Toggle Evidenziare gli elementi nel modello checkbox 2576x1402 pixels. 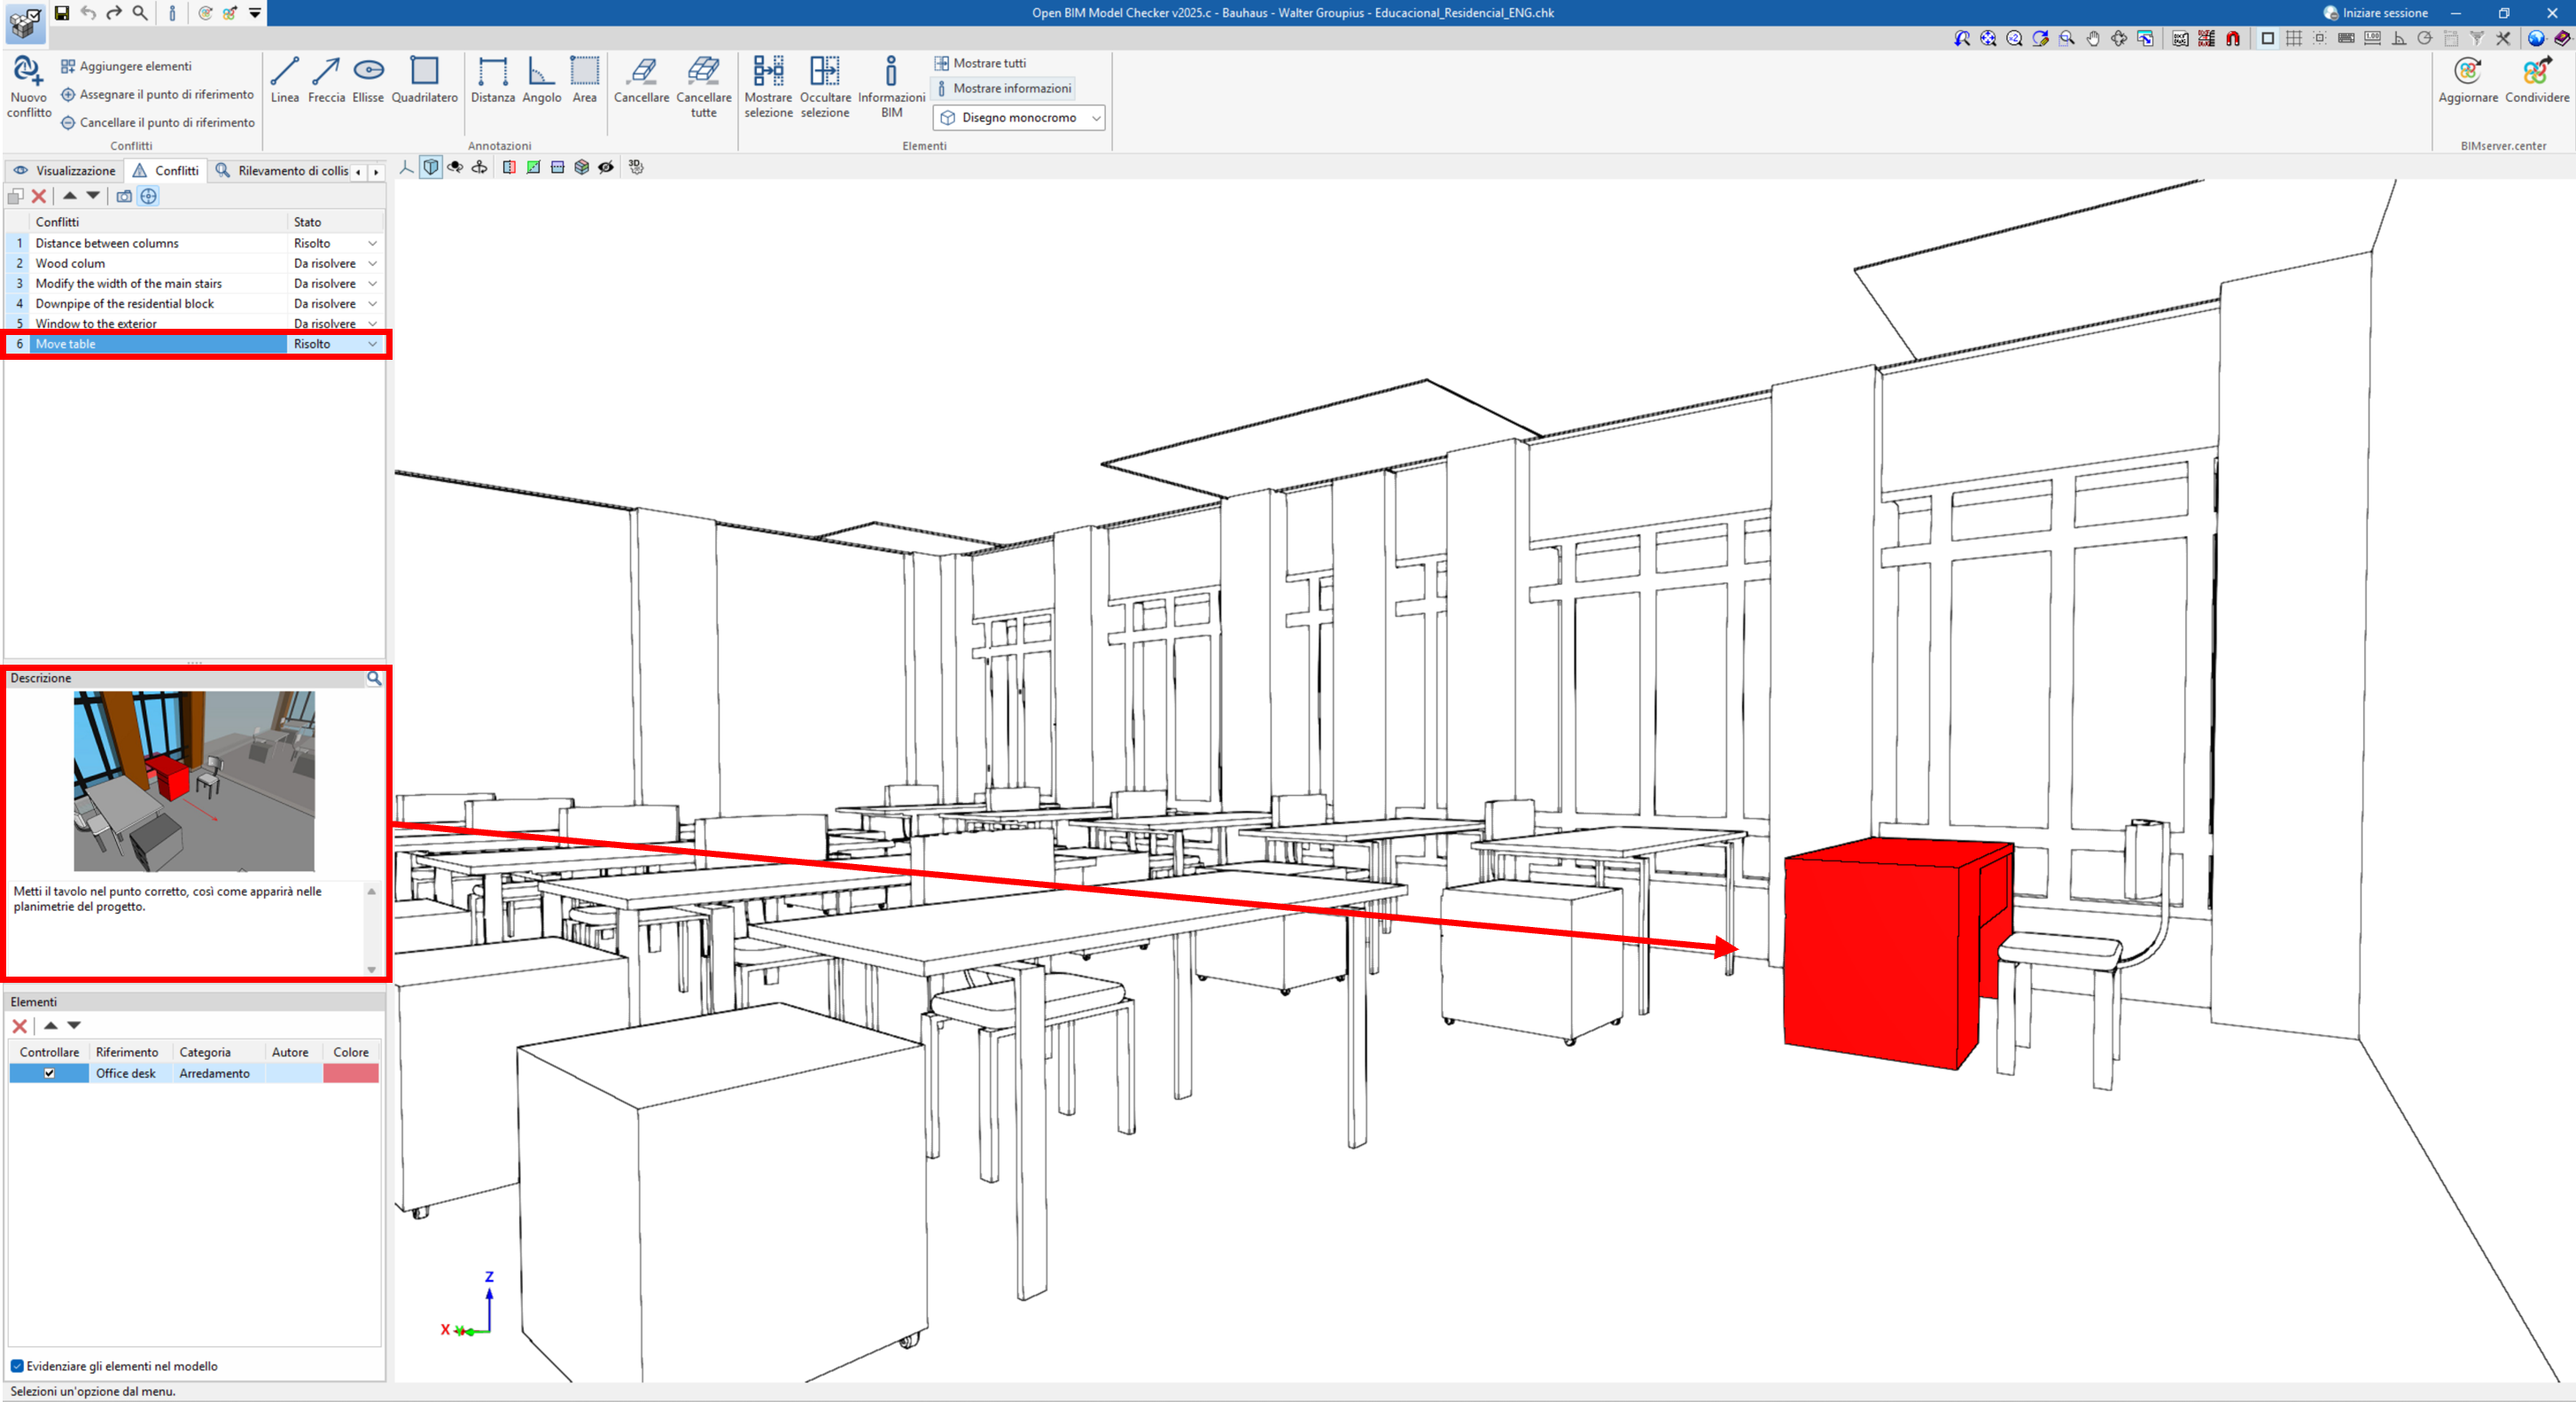tap(17, 1366)
